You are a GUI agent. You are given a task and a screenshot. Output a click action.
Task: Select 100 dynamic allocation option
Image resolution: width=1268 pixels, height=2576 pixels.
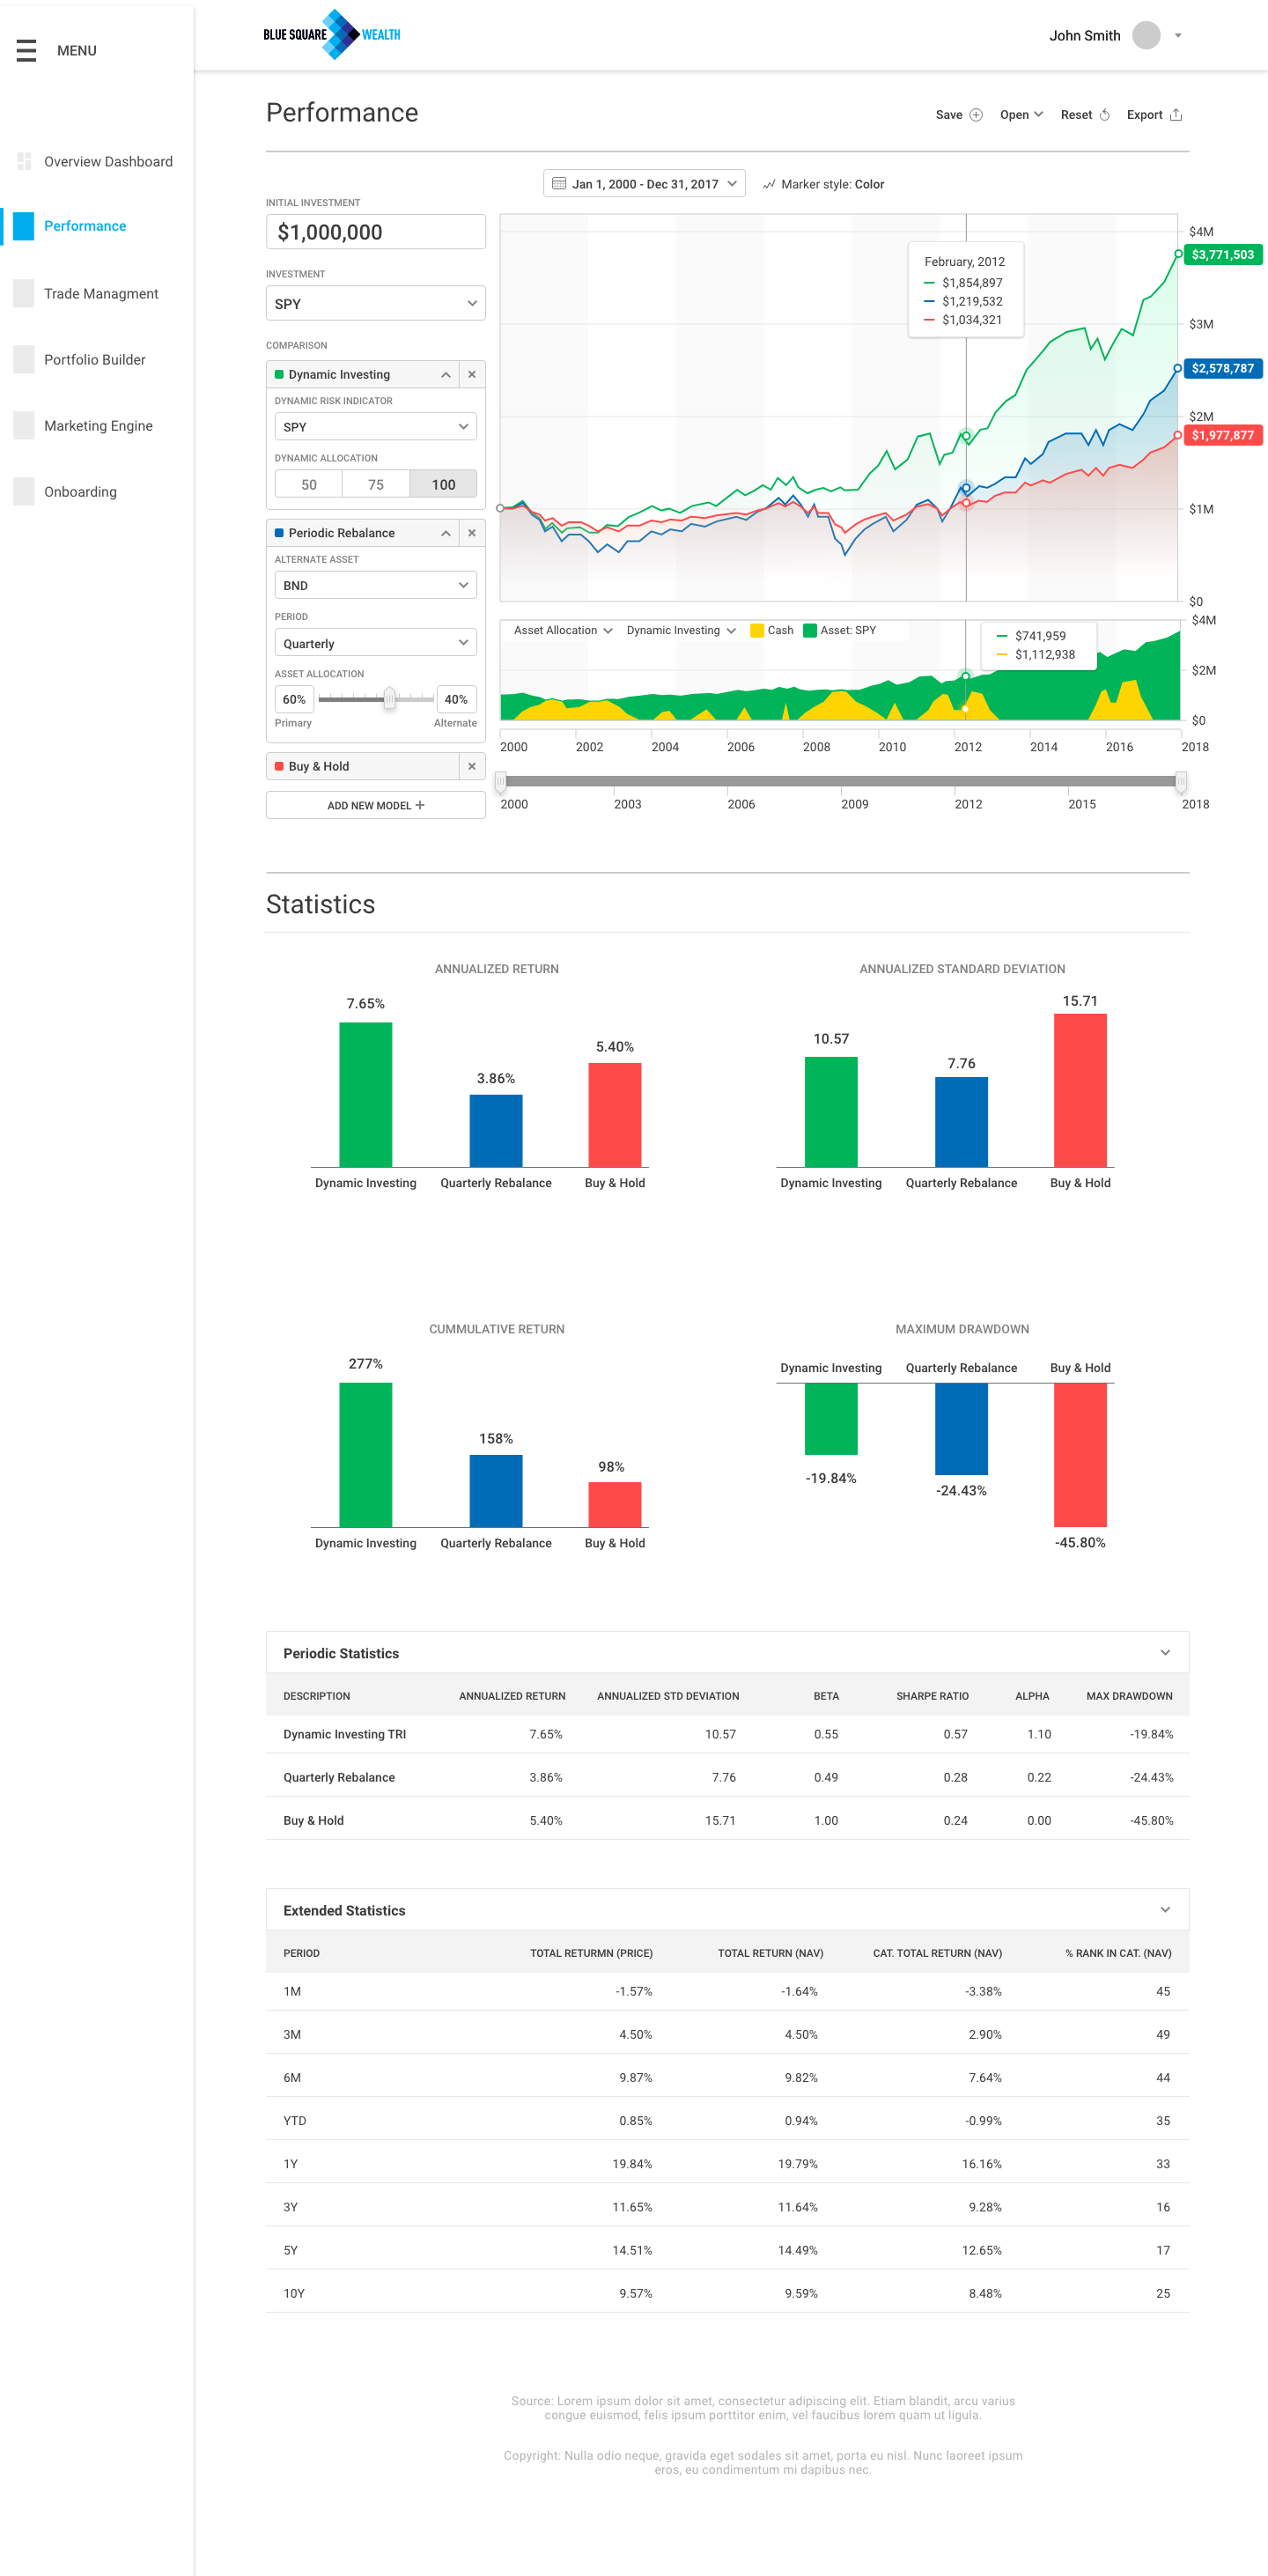[x=443, y=484]
